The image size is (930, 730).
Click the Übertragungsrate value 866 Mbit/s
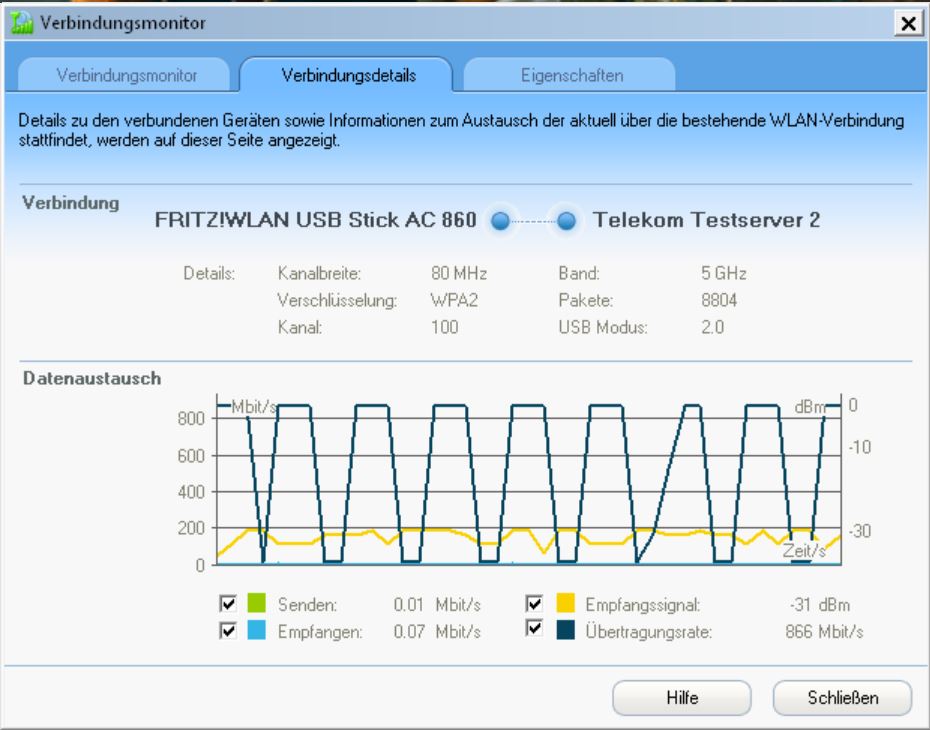click(824, 631)
